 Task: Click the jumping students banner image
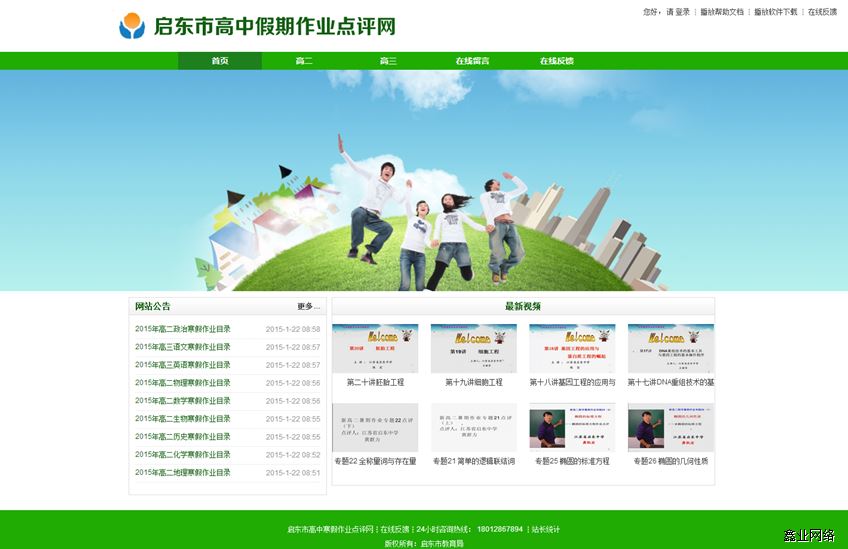[x=424, y=181]
